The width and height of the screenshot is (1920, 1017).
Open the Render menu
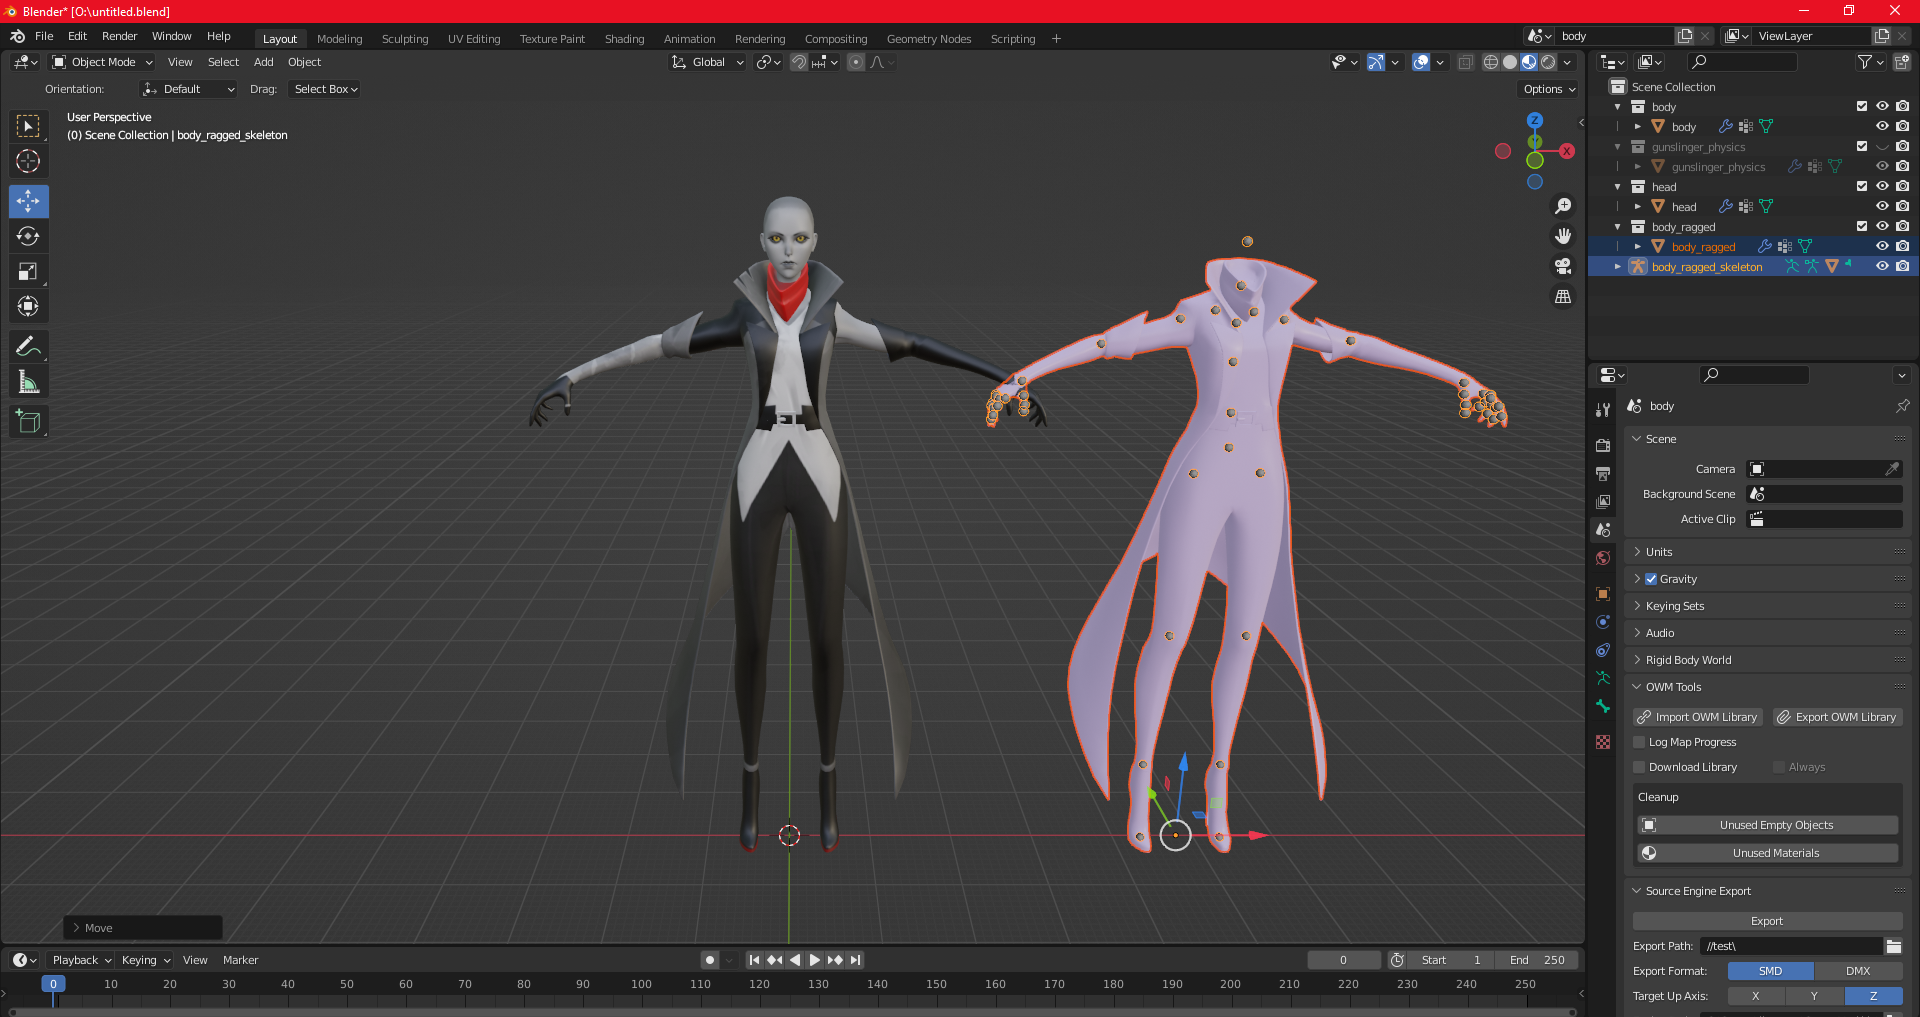pos(119,36)
